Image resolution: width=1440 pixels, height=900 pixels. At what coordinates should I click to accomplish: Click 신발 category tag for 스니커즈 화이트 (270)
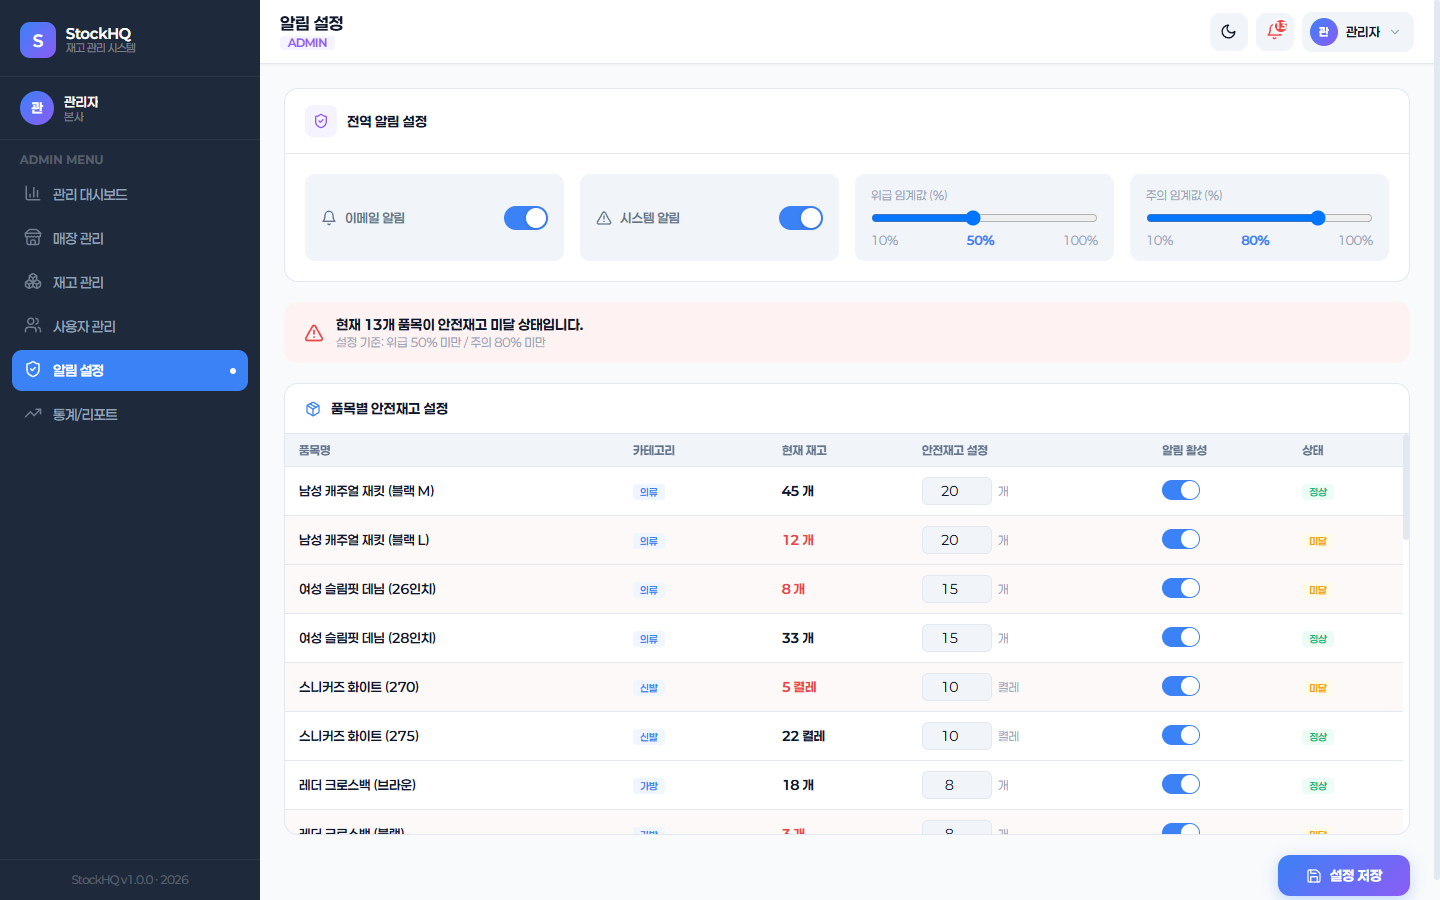[x=649, y=688]
